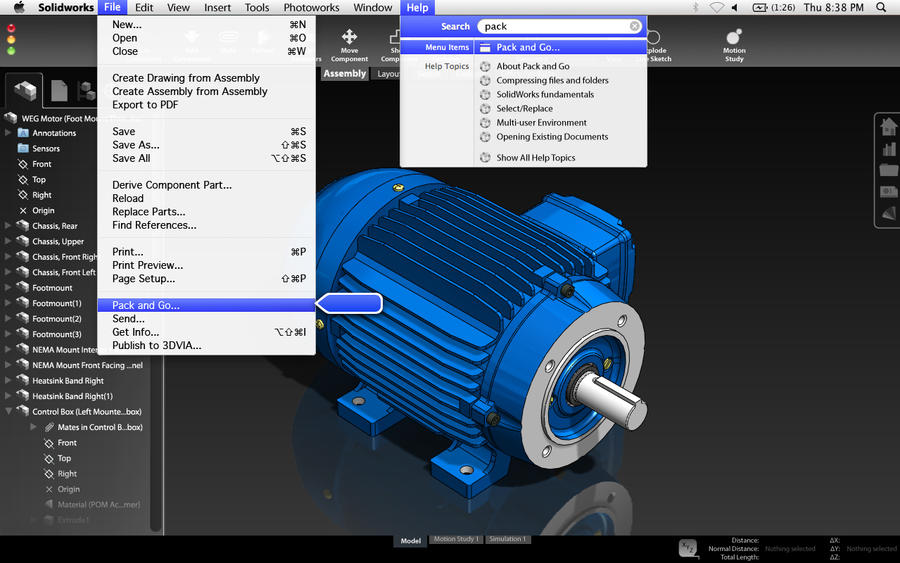Open the folder icon in the right task pane

coord(888,170)
